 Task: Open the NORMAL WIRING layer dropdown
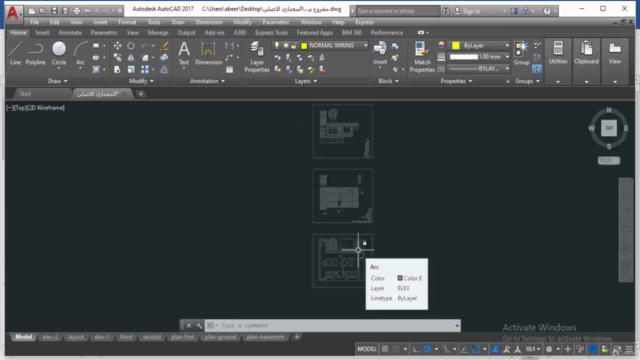[x=320, y=45]
